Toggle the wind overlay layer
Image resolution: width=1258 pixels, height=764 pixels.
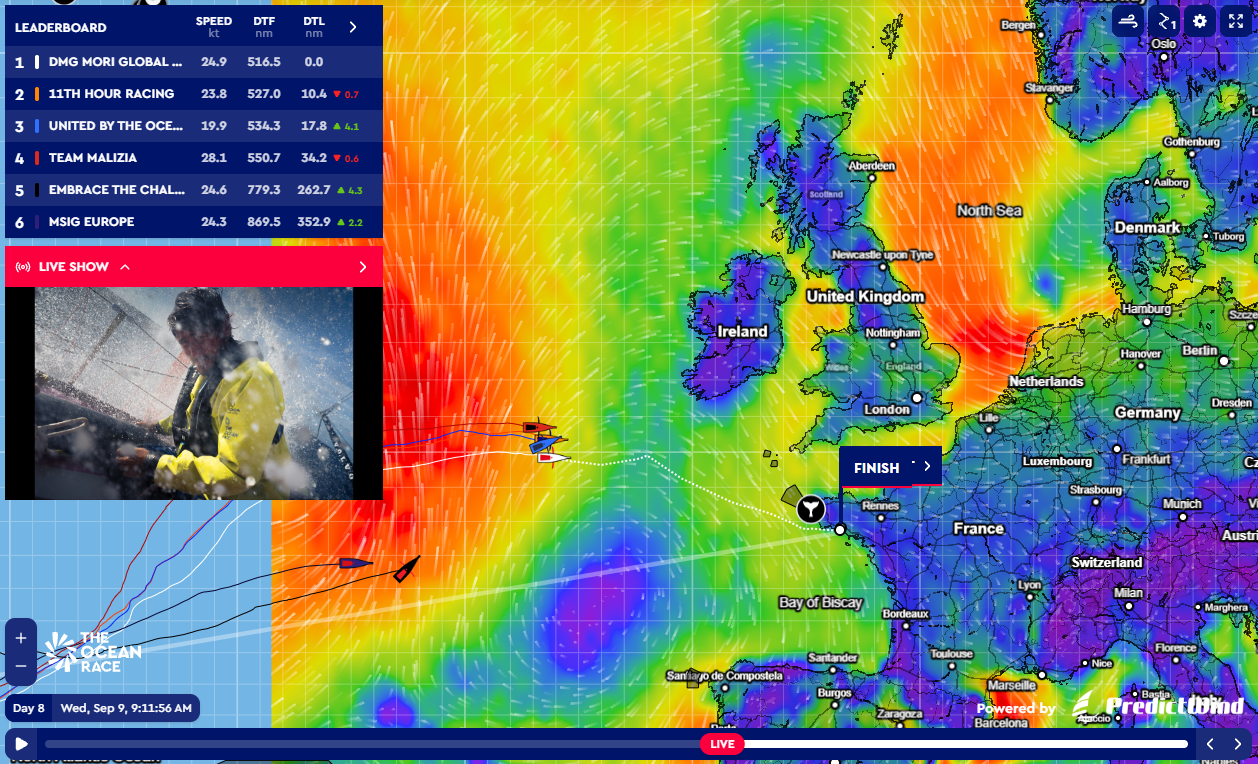(x=1129, y=21)
